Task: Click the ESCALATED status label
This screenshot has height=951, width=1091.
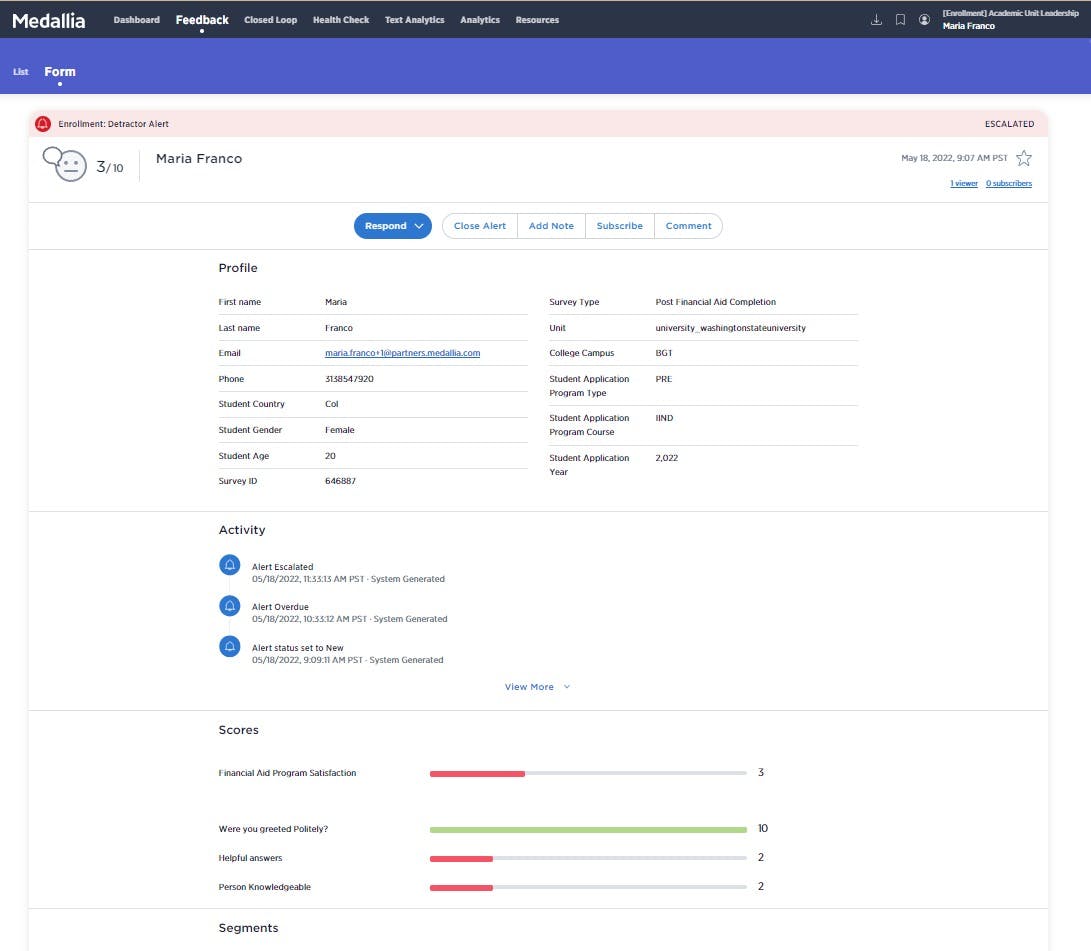Action: pyautogui.click(x=1009, y=124)
